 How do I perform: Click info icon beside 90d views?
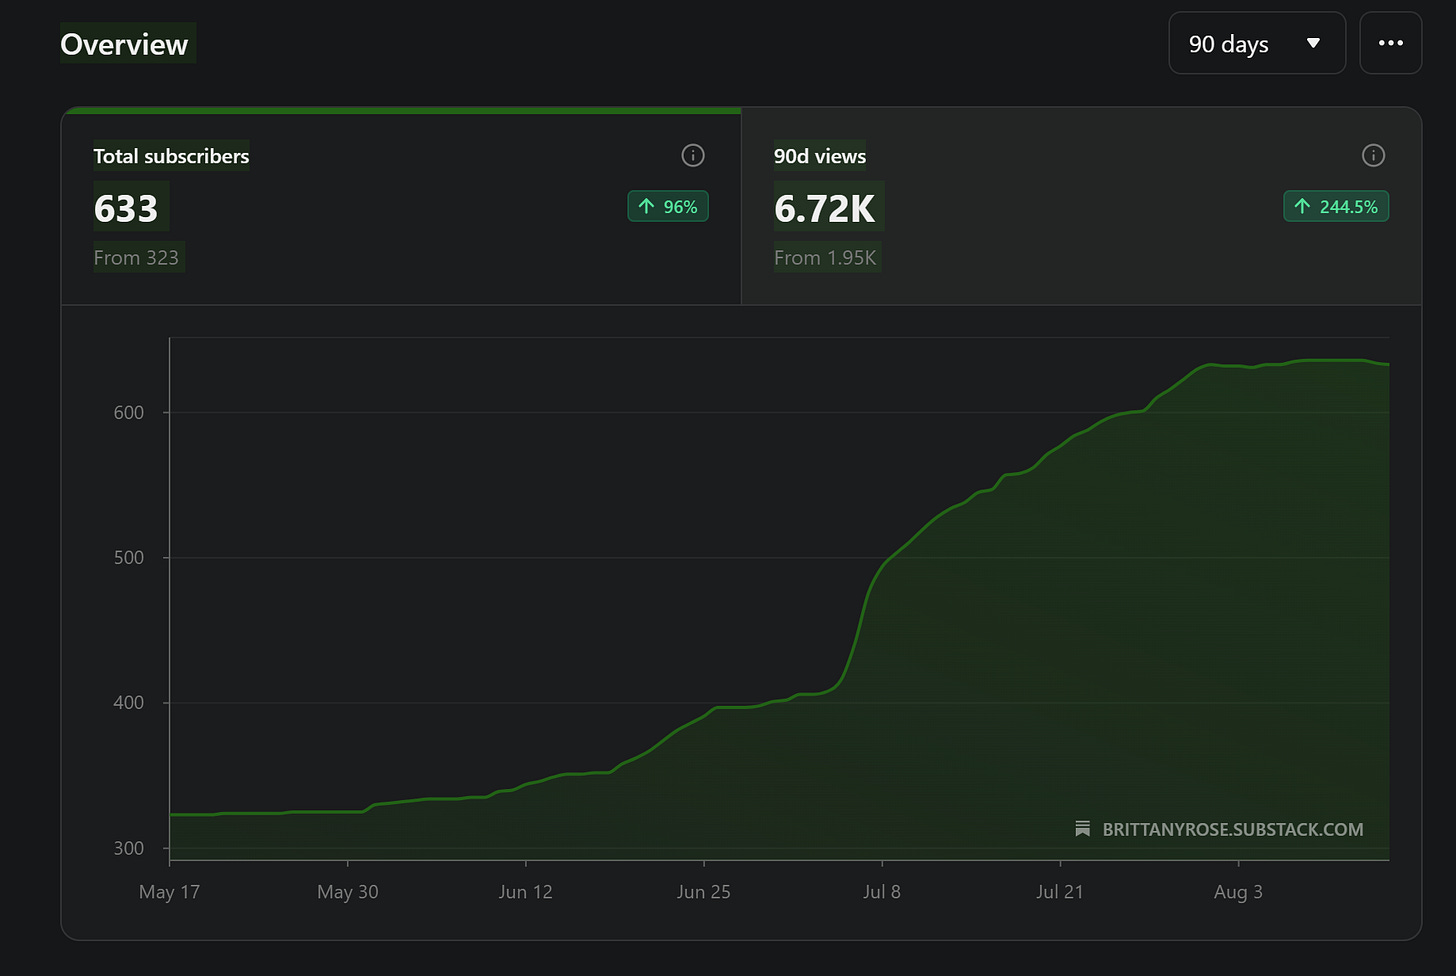point(1374,155)
